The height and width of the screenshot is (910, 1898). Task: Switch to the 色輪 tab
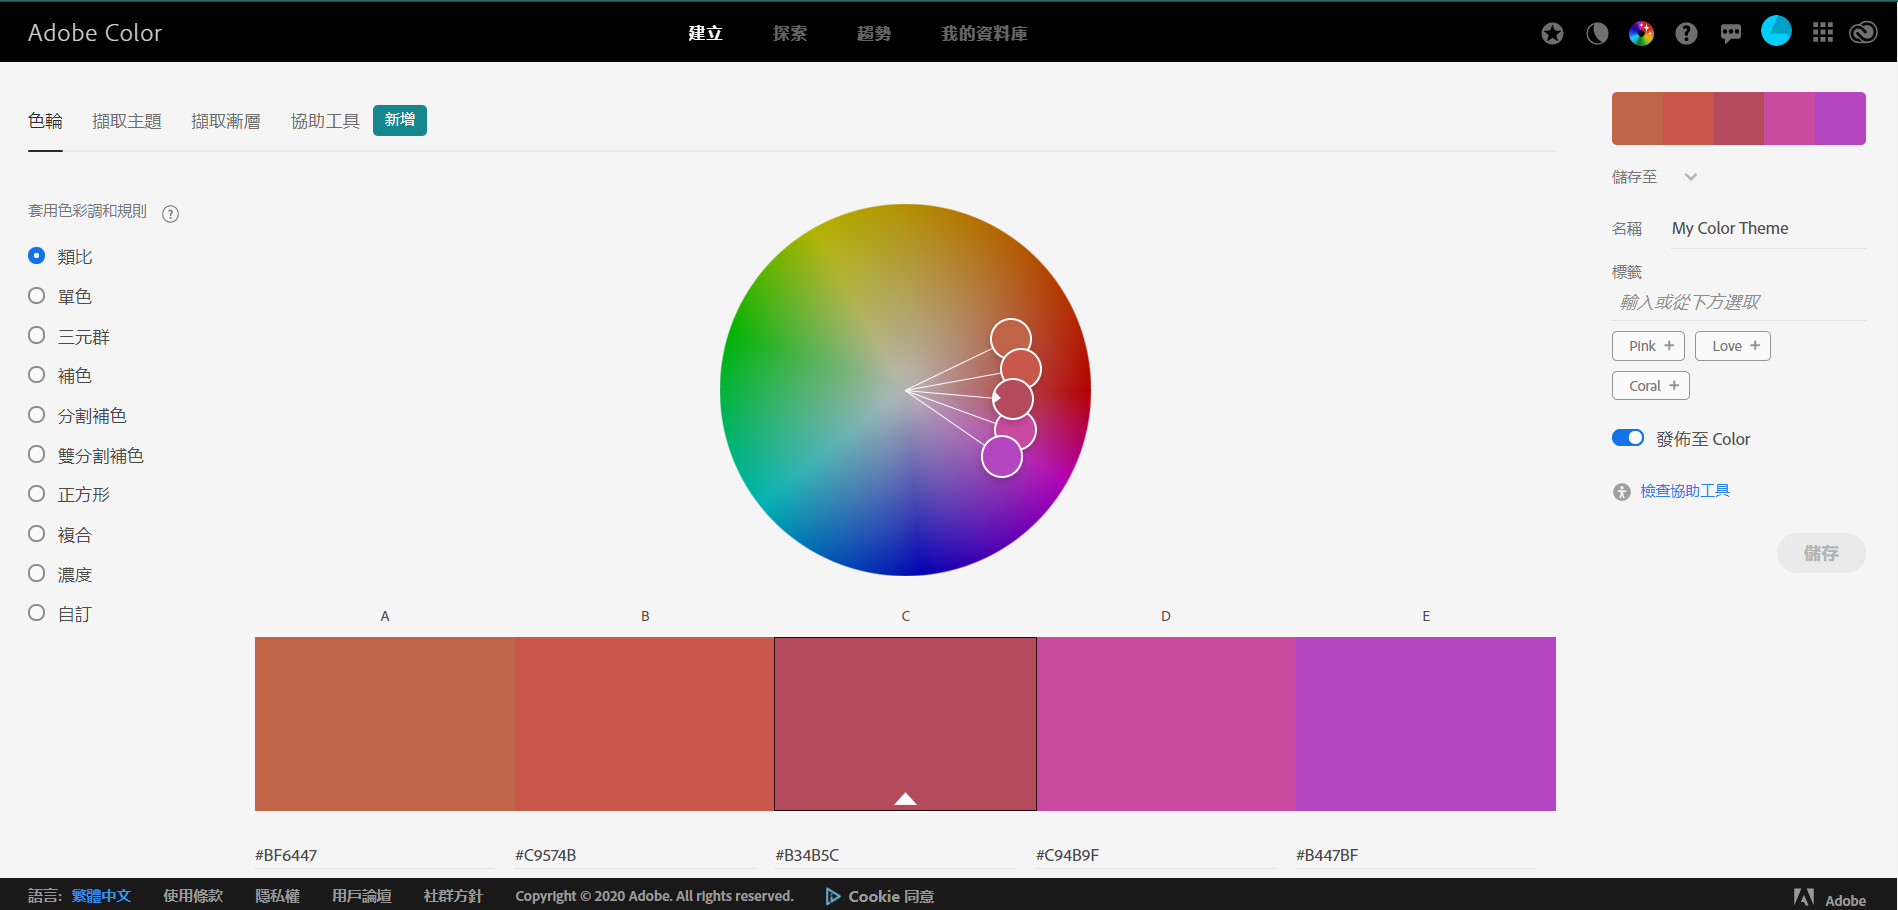tap(45, 121)
